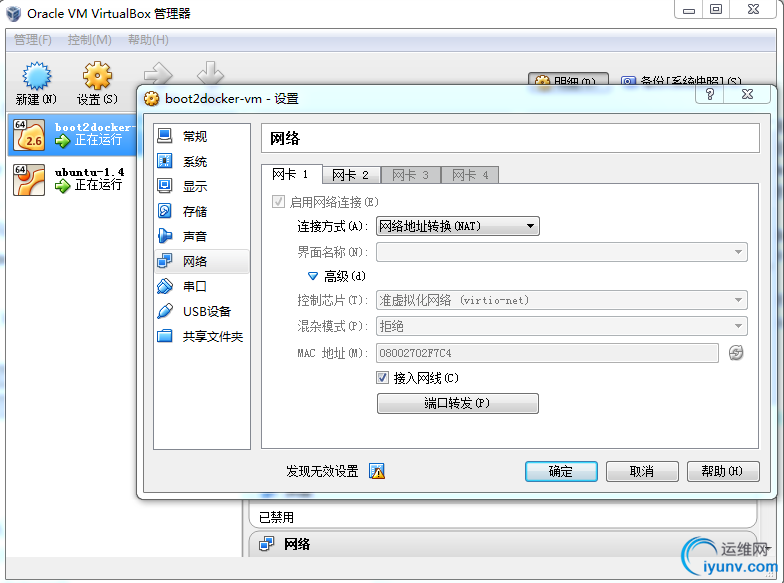Click ubuntu-1.4 VM icon in list
784x583 pixels.
(28, 180)
